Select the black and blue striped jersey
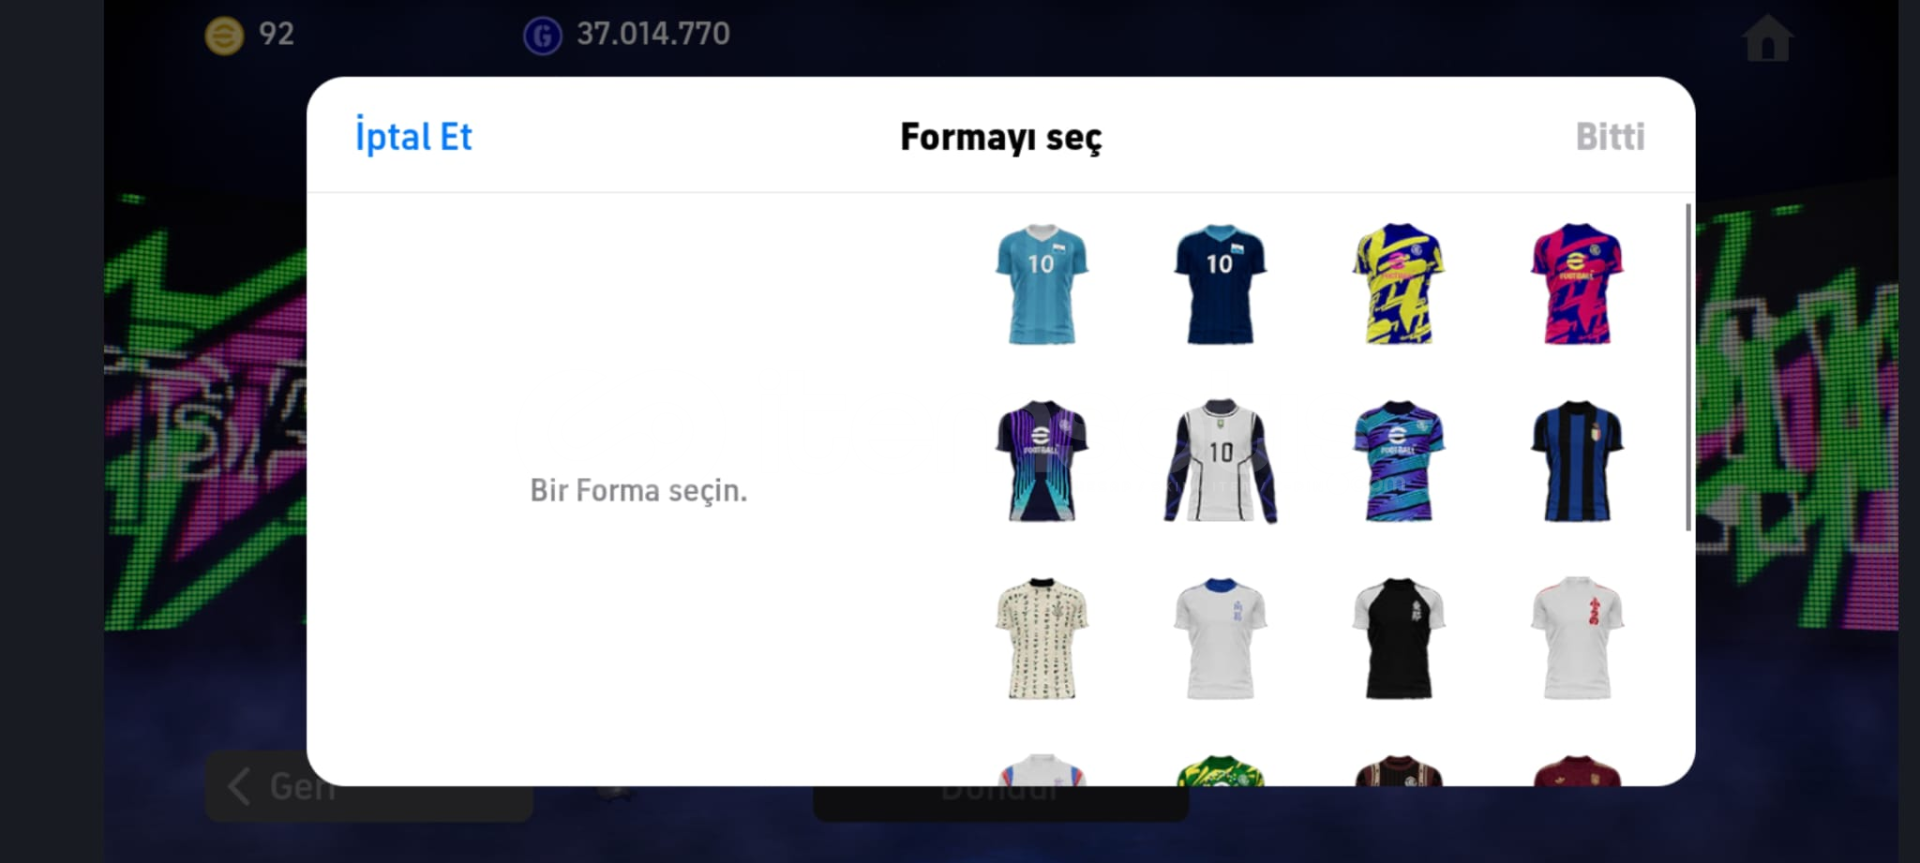 pyautogui.click(x=1577, y=461)
